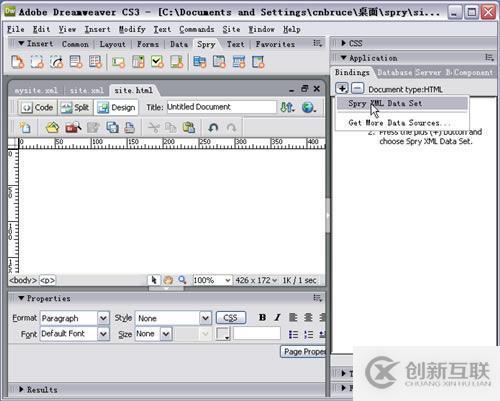Click the Undo arrow icon
Screen dimensions: 500x401
coord(213,127)
